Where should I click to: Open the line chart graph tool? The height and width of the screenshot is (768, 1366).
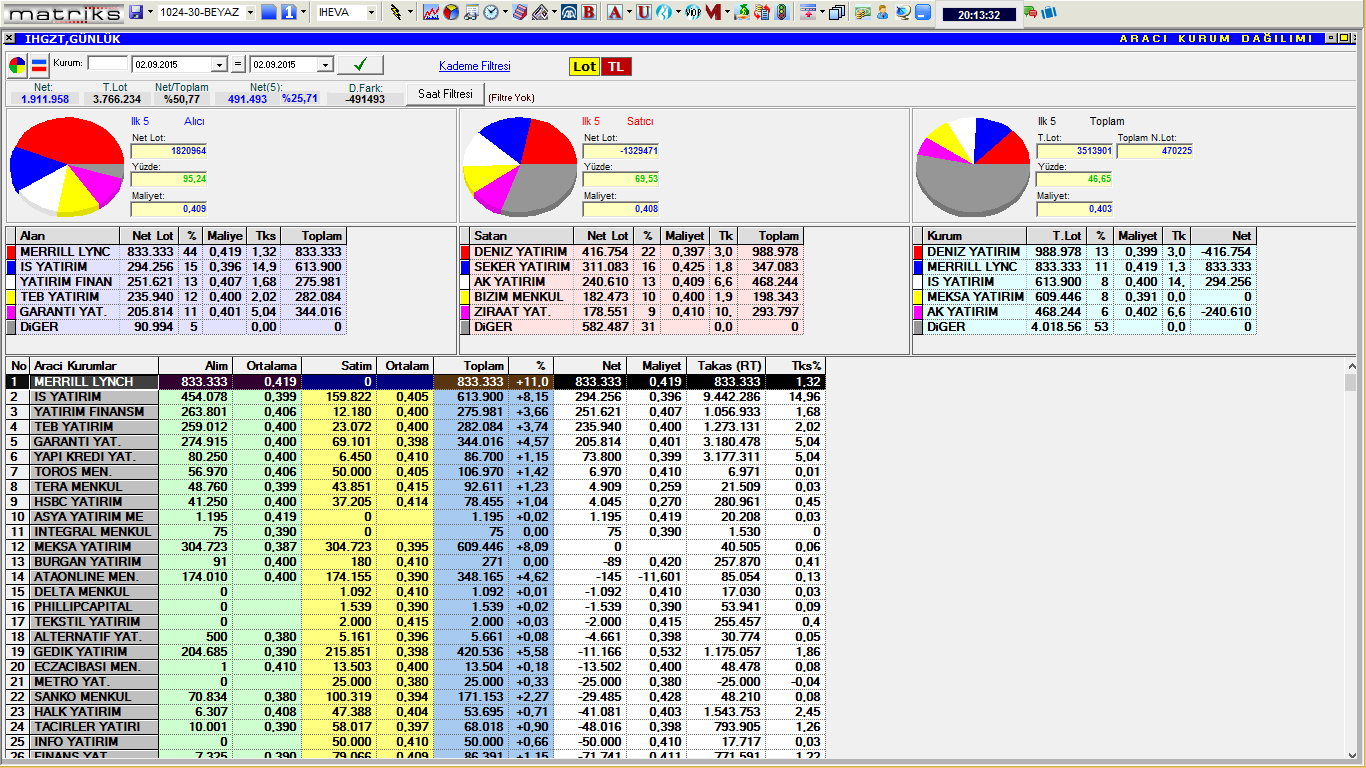[431, 13]
